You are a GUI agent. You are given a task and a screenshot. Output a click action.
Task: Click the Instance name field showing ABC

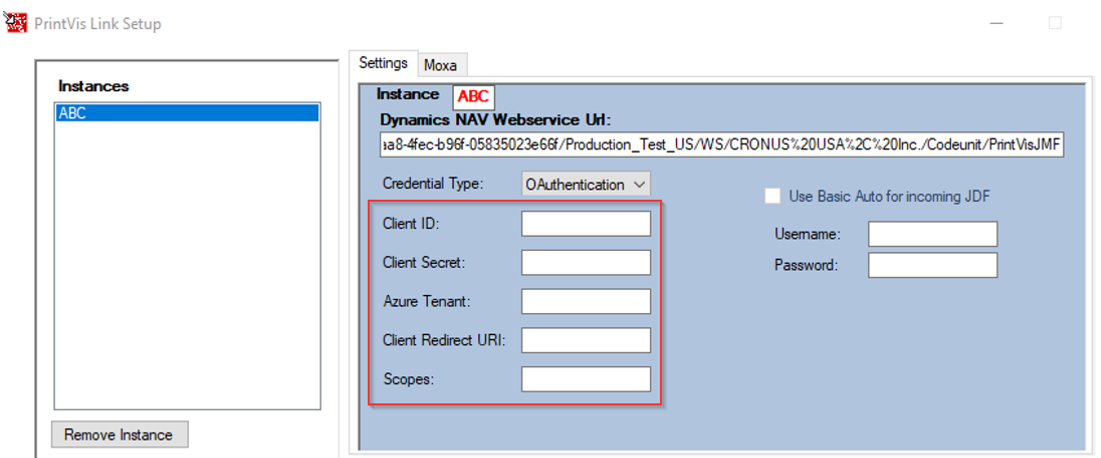473,97
